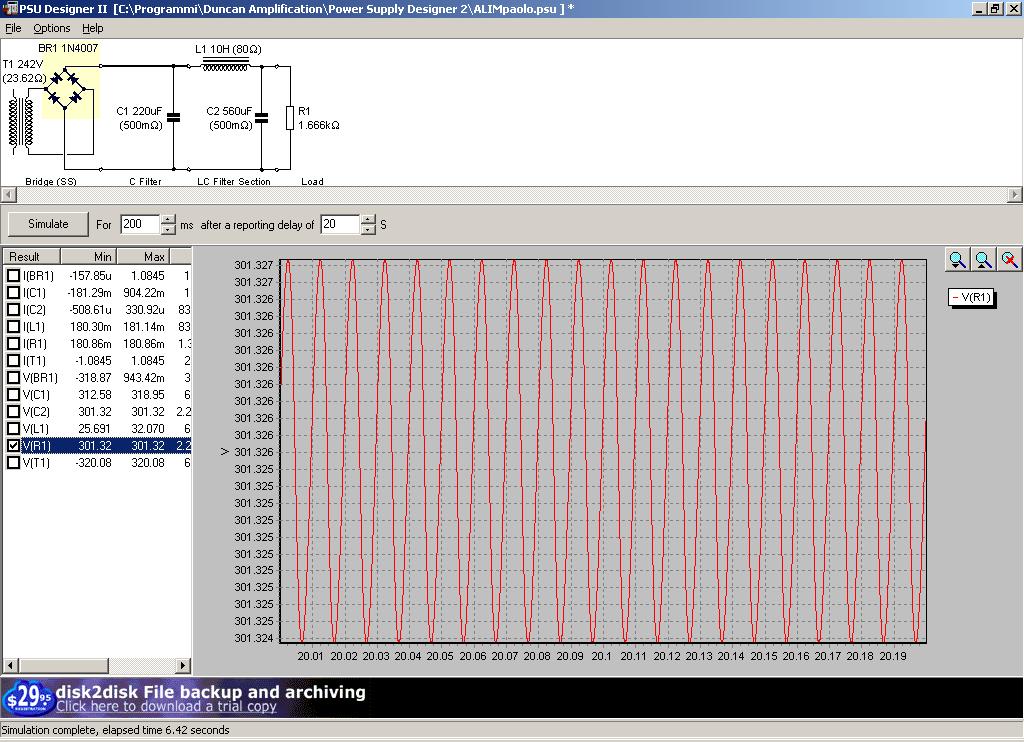Select the T1 transformer symbol in schematic
Image resolution: width=1024 pixels, height=742 pixels.
(x=21, y=123)
